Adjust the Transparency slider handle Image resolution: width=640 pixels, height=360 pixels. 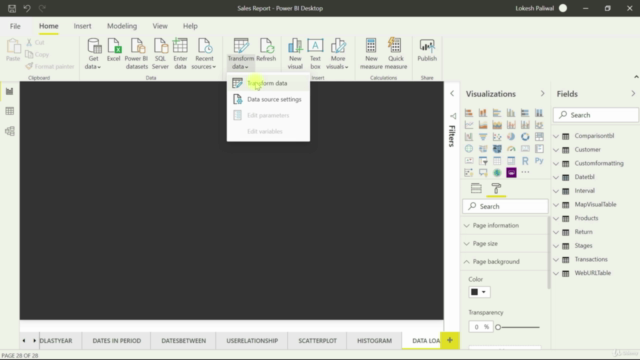coord(498,327)
